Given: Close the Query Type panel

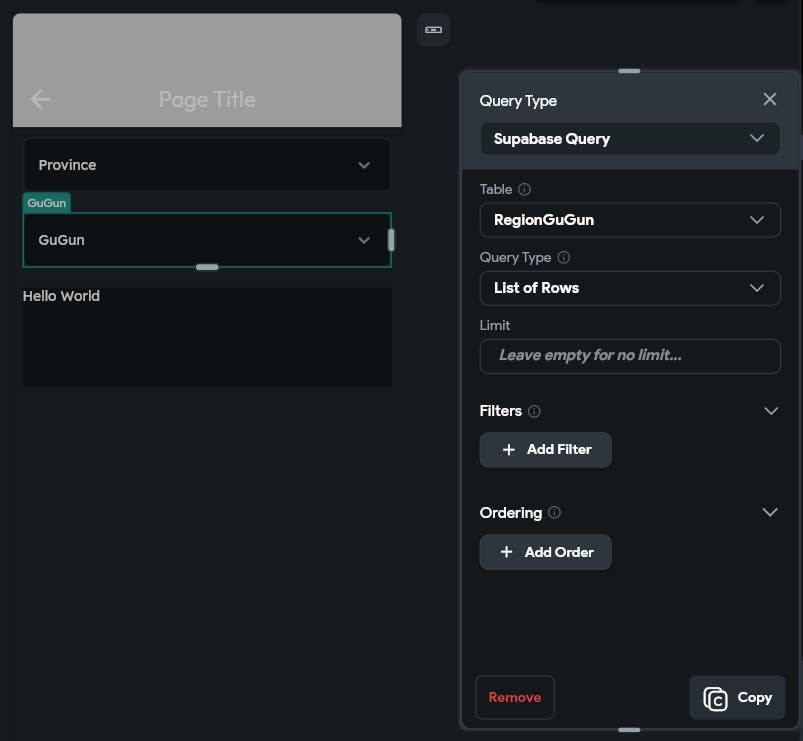Looking at the screenshot, I should click(x=769, y=99).
